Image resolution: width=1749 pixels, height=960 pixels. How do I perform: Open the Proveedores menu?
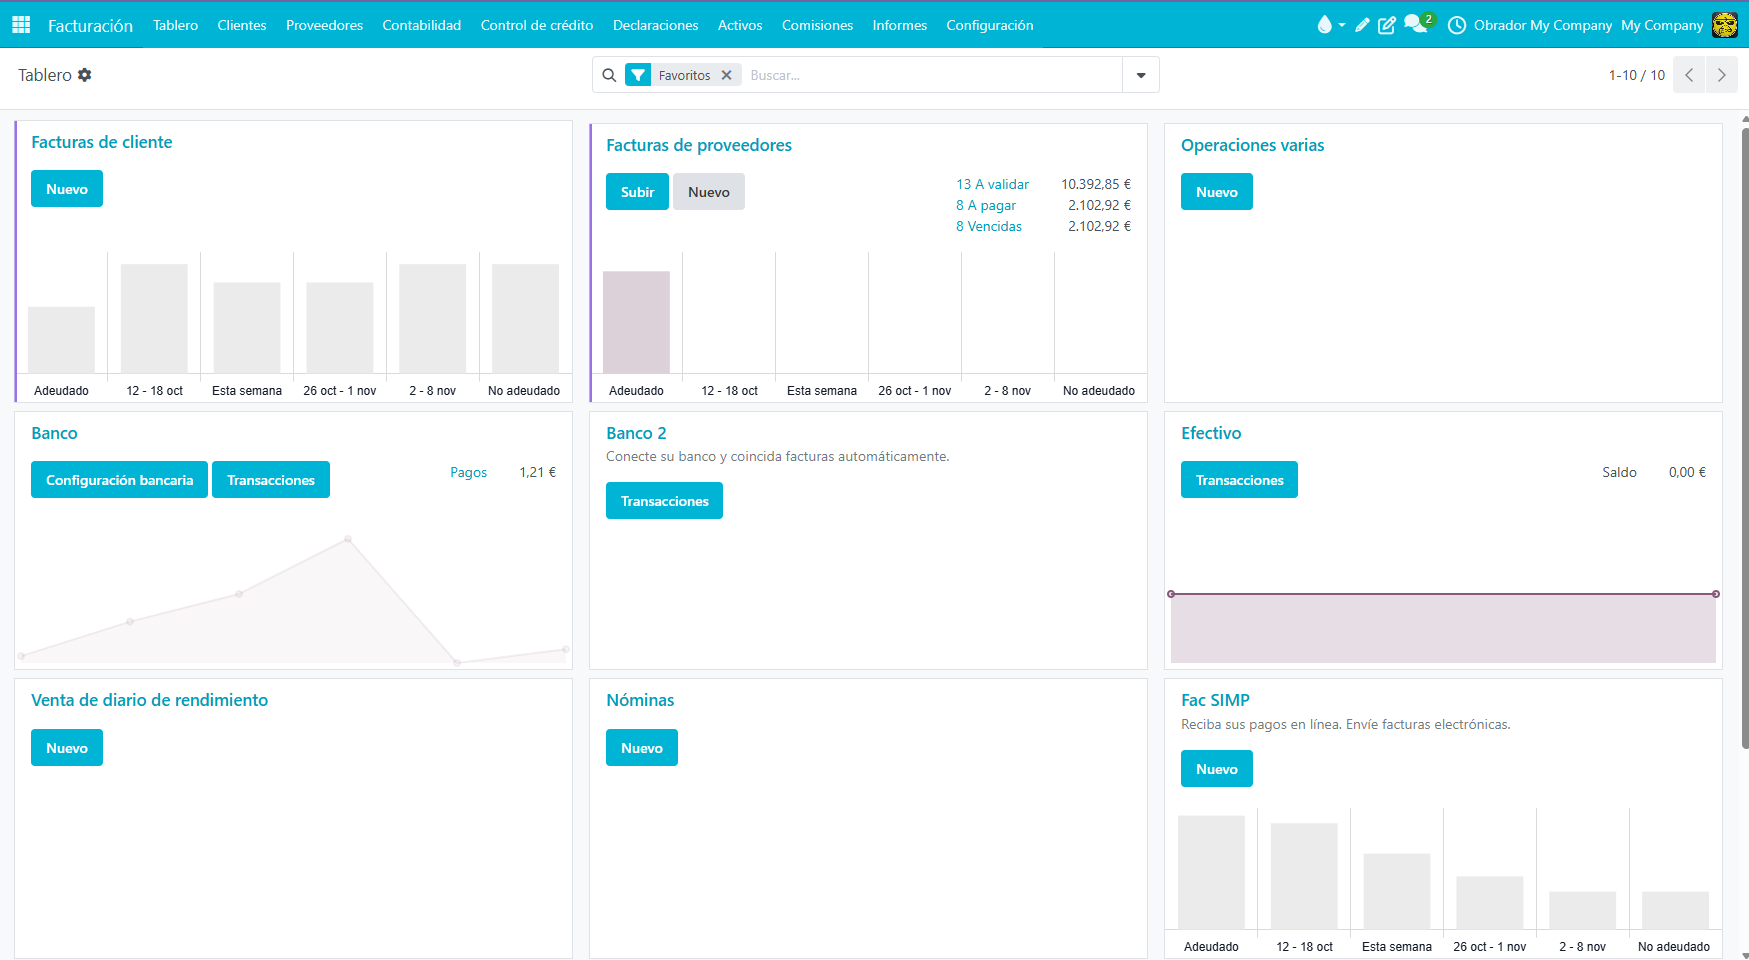[324, 25]
